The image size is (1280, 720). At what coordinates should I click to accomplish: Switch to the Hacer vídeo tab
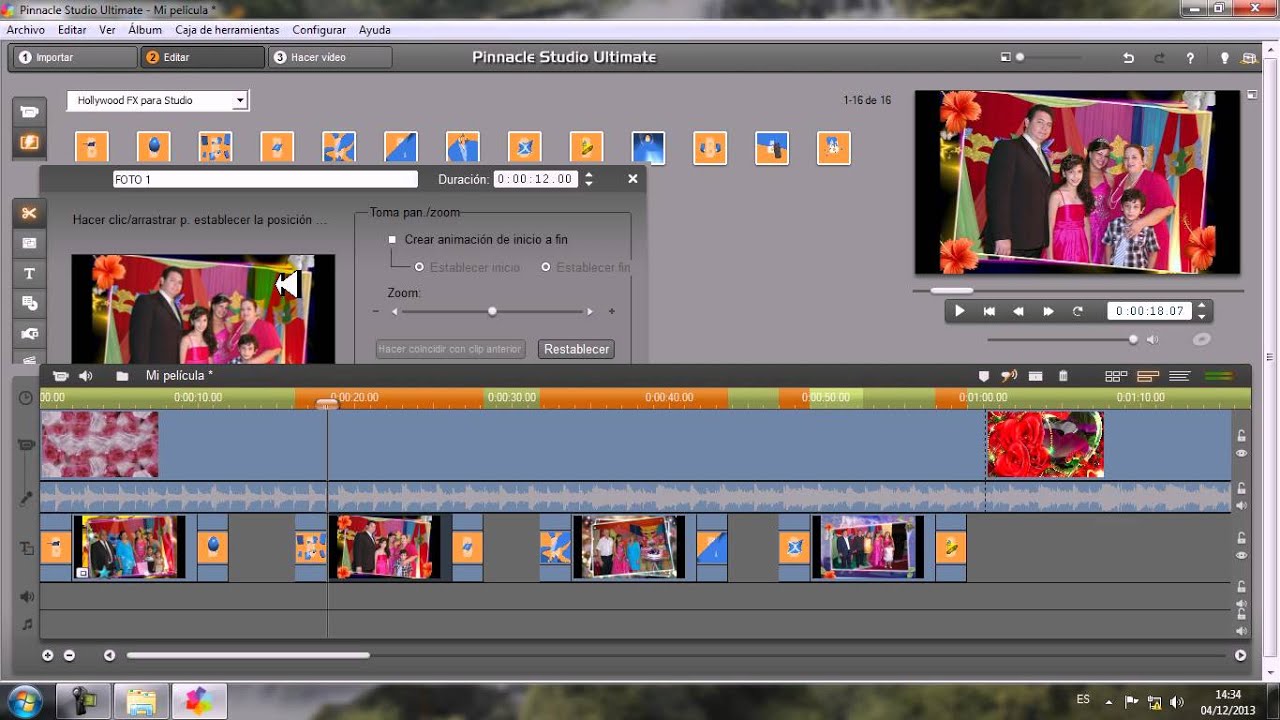point(329,57)
